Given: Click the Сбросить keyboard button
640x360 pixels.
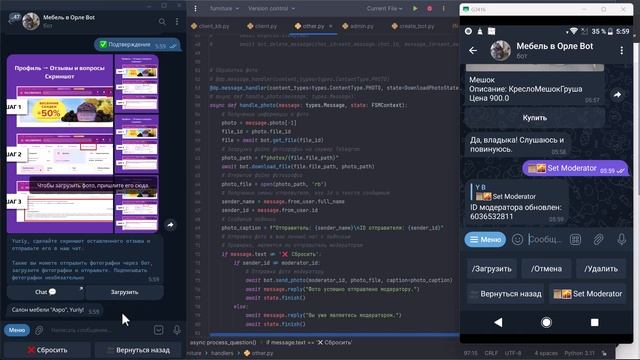Looking at the screenshot, I should point(47,350).
